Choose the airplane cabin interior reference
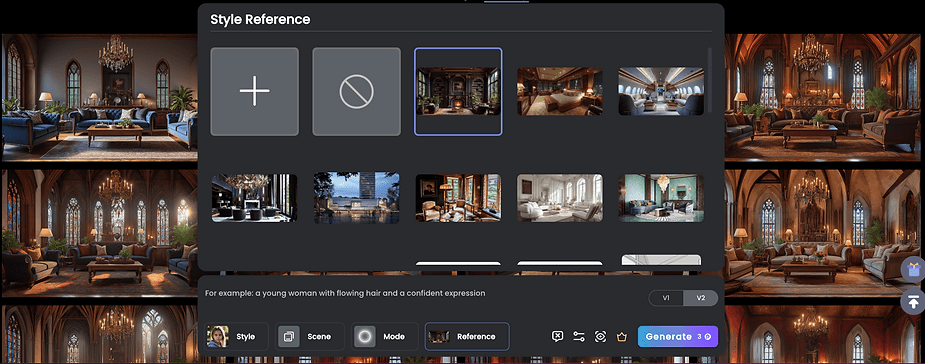925x364 pixels. click(x=661, y=91)
